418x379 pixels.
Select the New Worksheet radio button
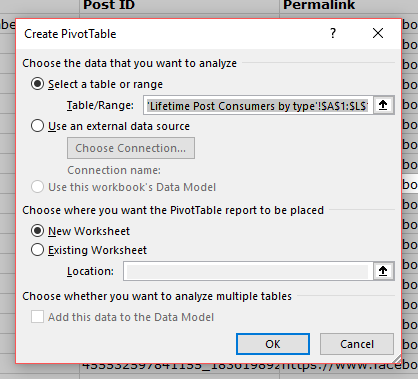pyautogui.click(x=37, y=231)
